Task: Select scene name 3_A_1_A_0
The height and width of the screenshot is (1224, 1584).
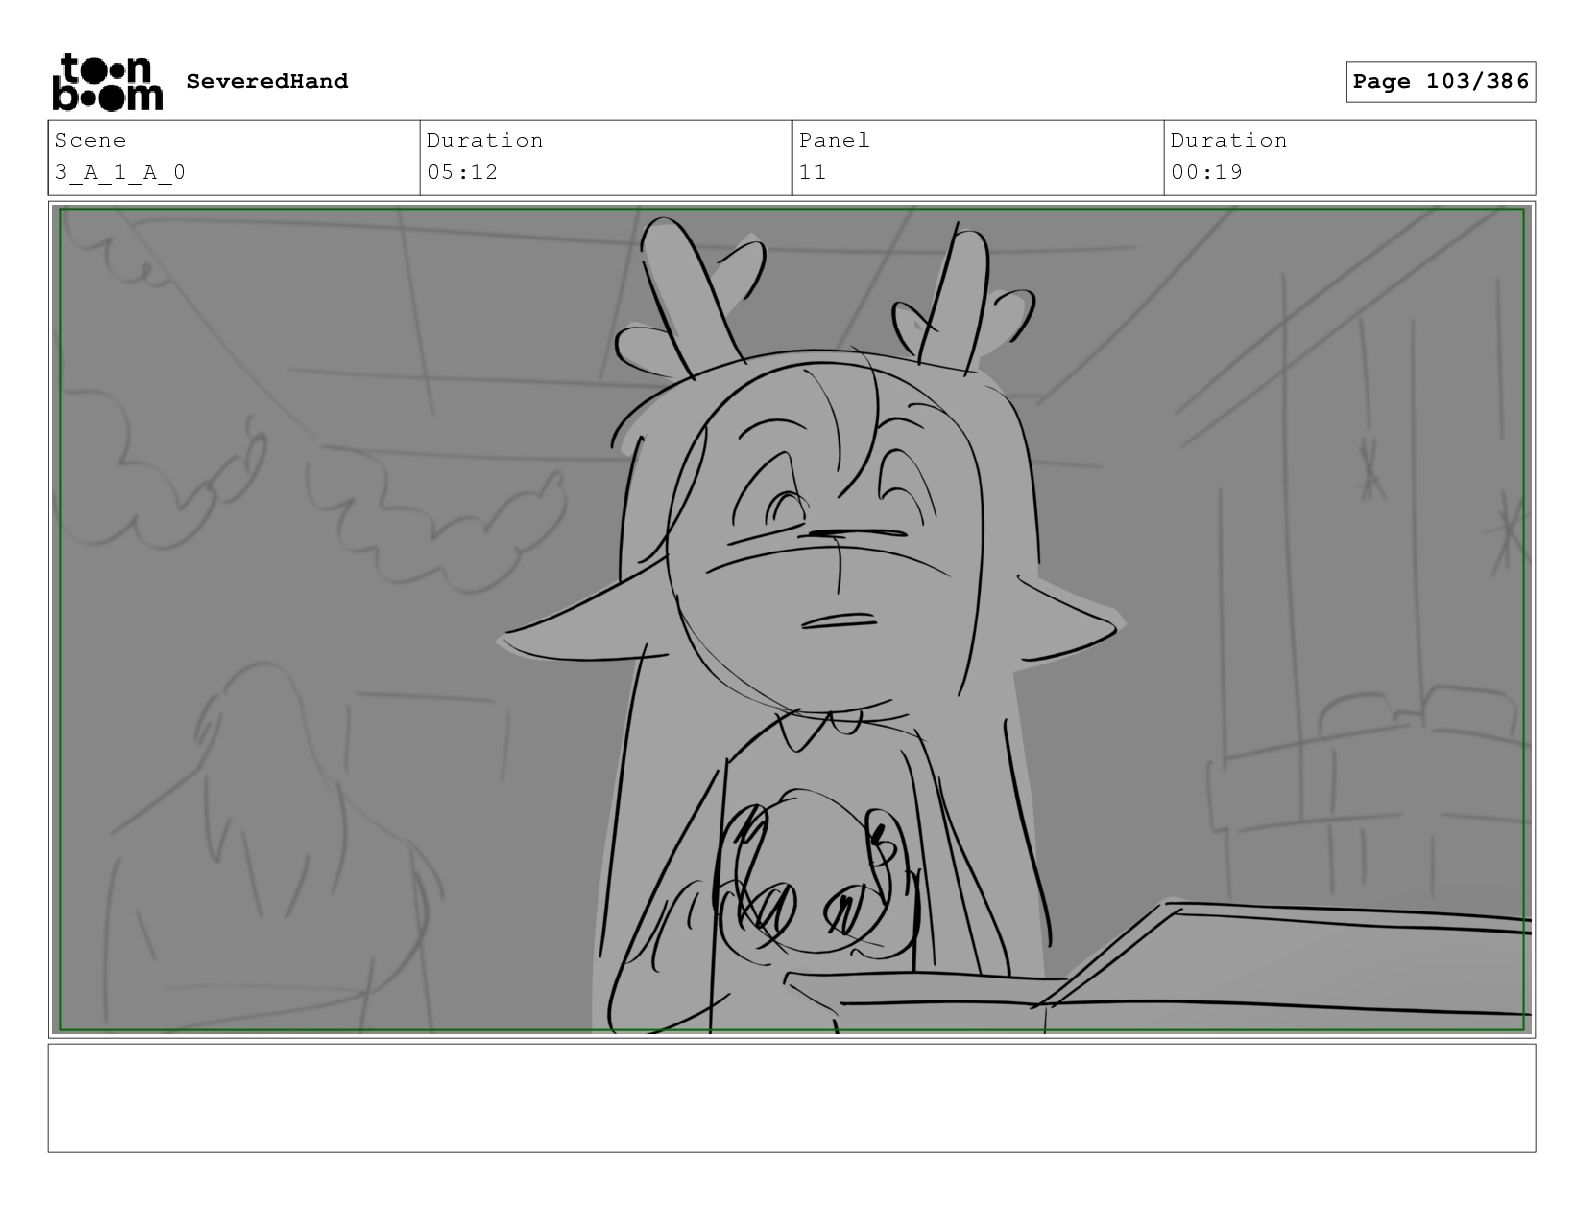Action: tap(120, 172)
